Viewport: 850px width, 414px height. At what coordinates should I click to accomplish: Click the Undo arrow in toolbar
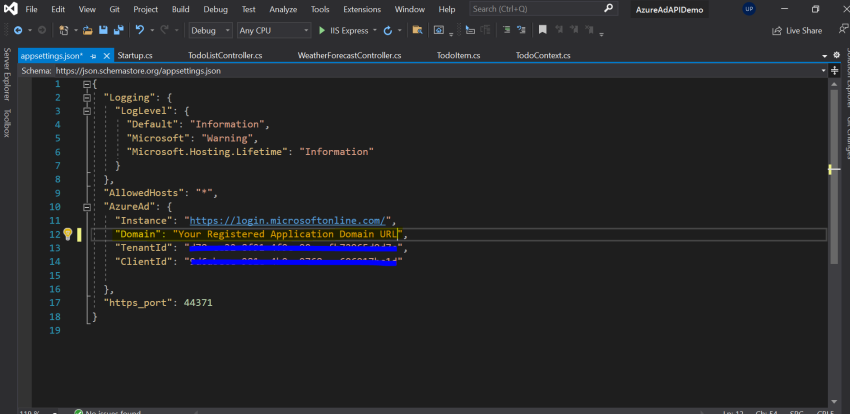tap(138, 31)
